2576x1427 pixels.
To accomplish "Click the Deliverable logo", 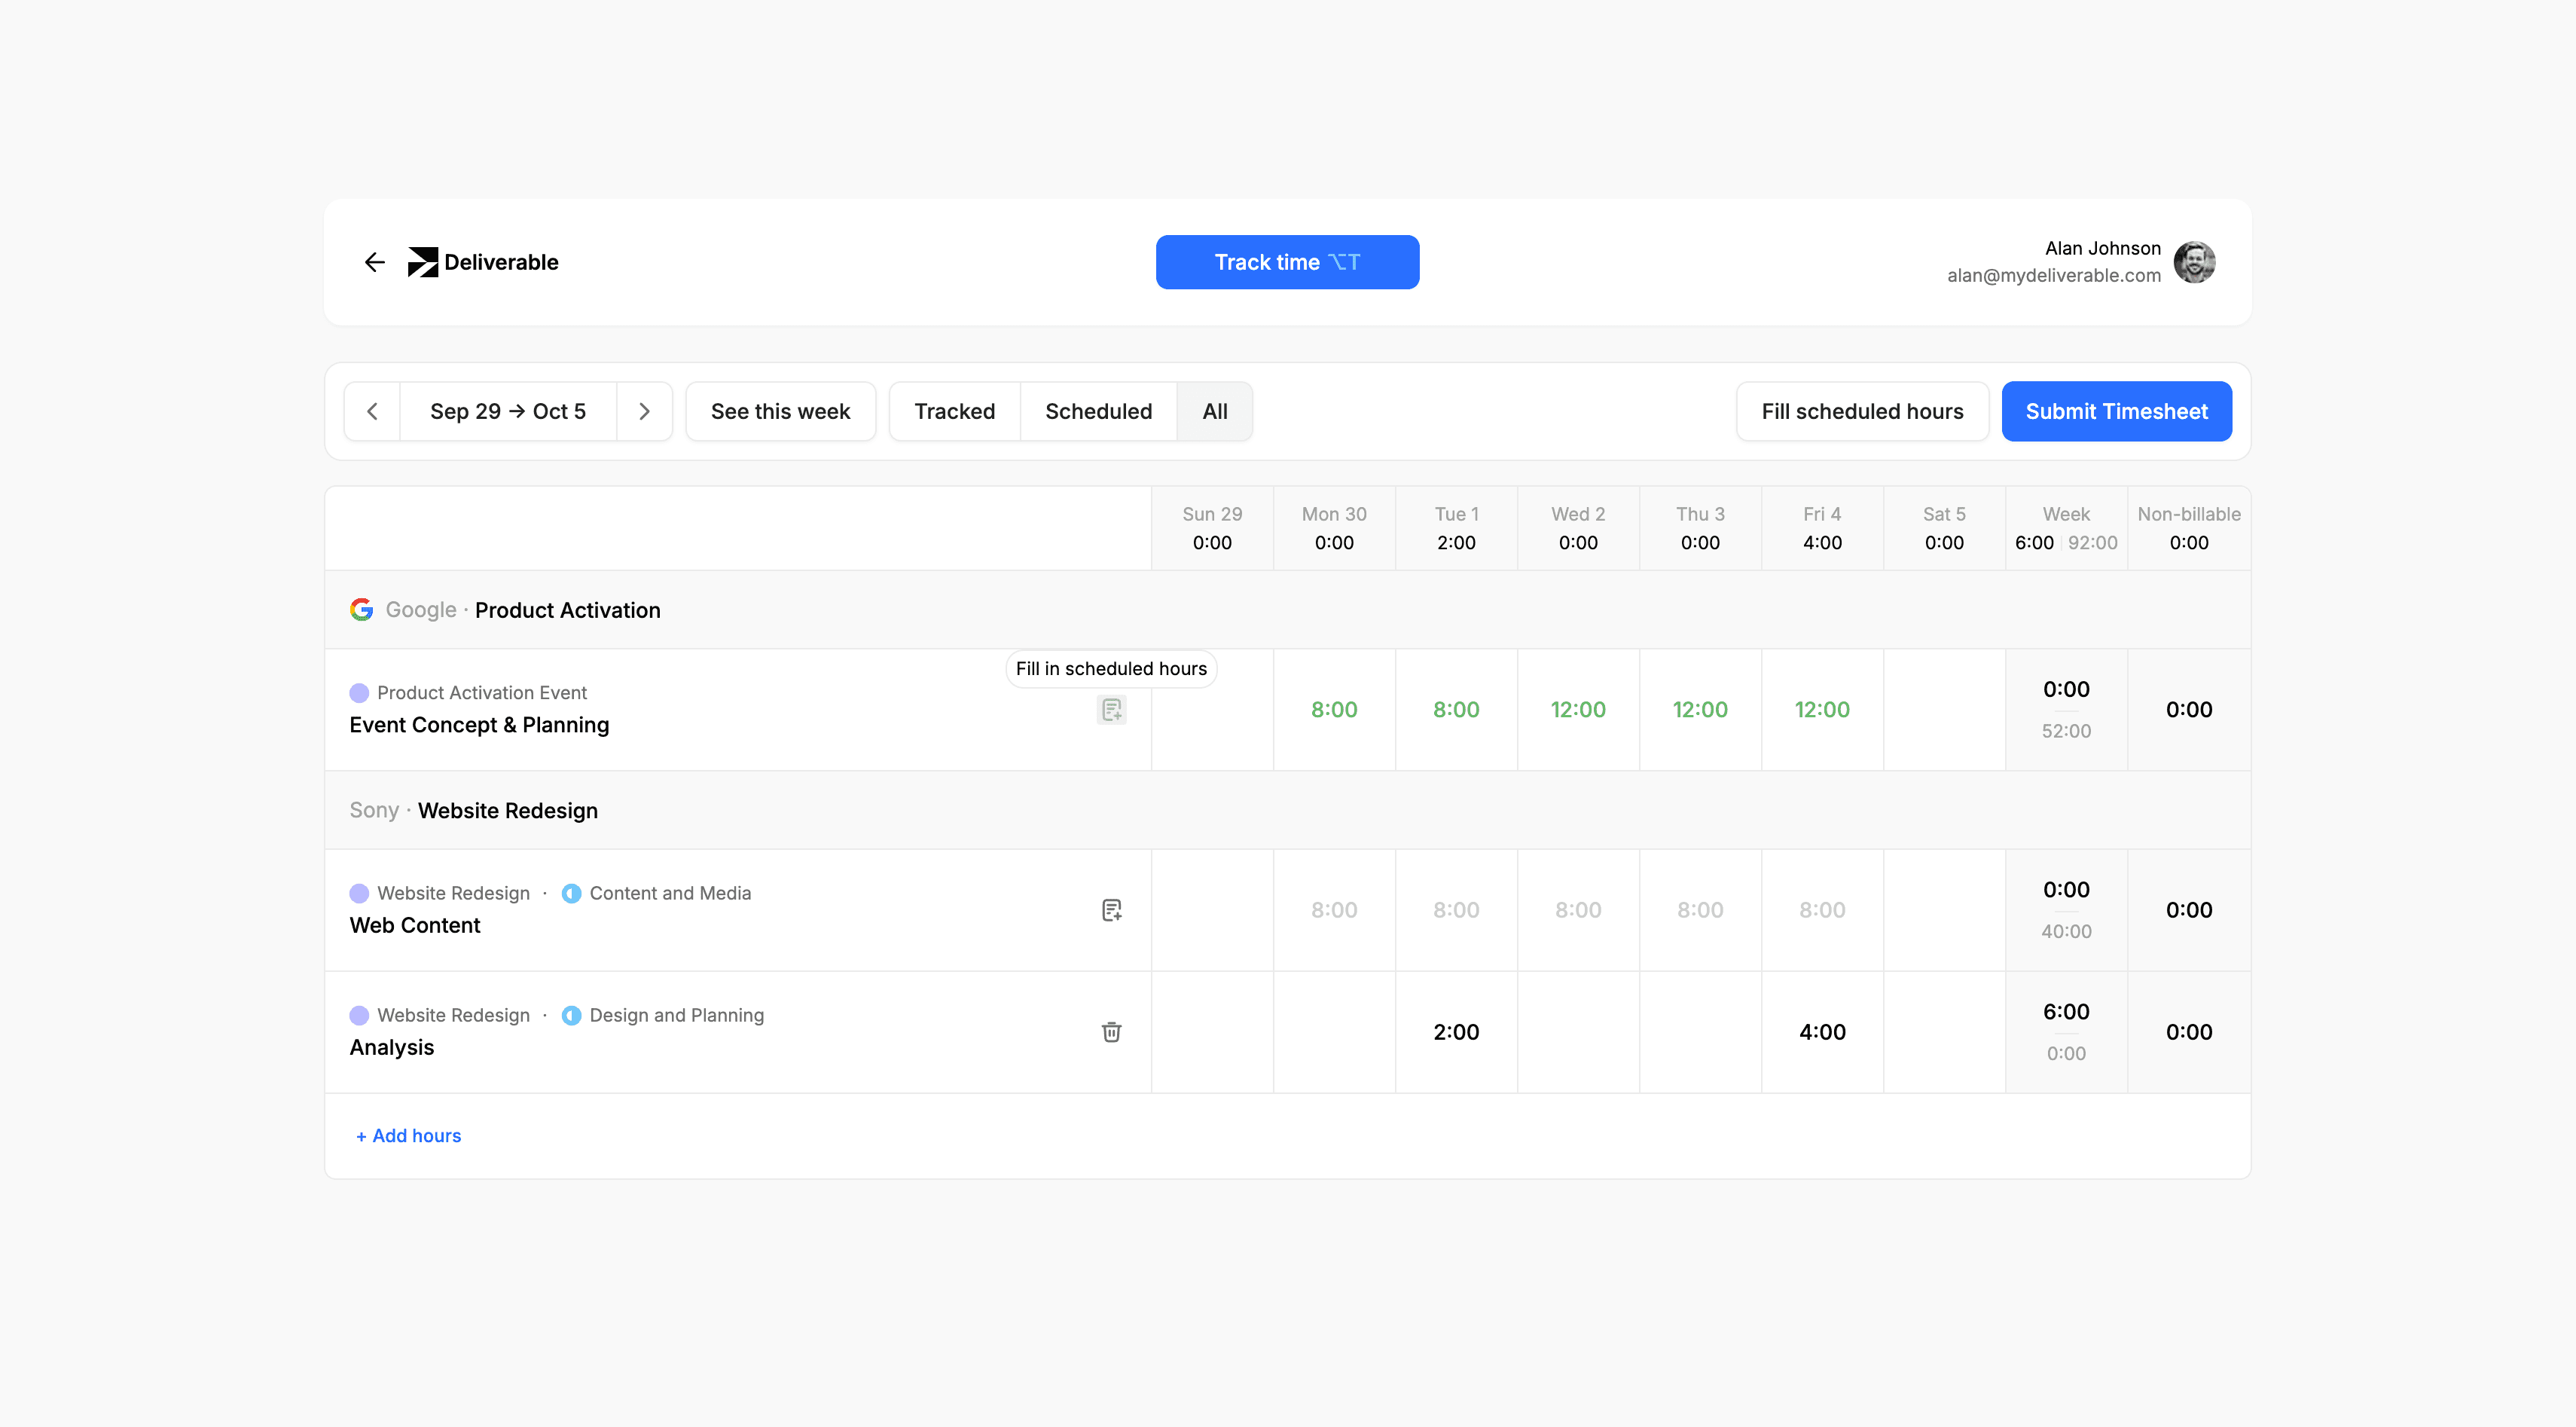I will coord(483,262).
